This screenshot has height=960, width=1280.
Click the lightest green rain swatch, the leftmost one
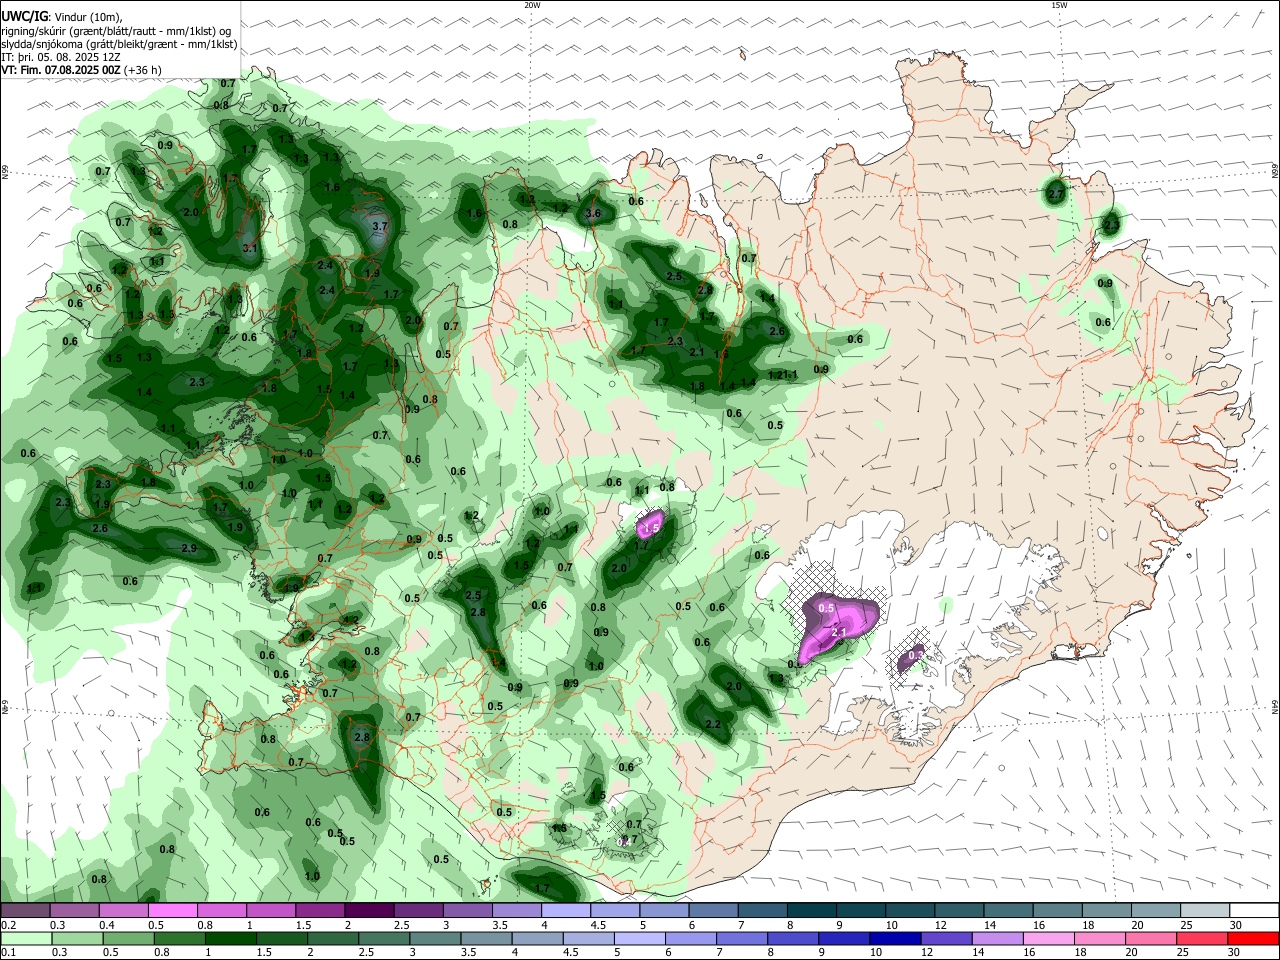[26, 939]
